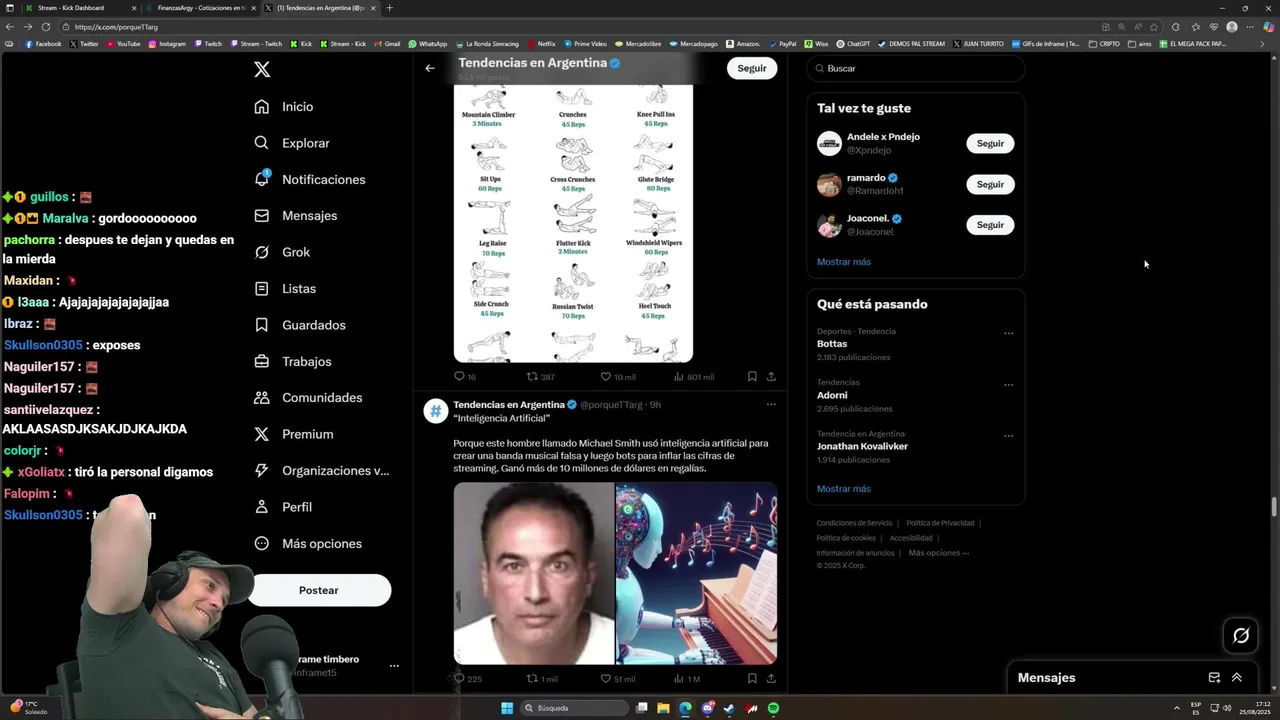
Task: Reply to AI post with 225 comments
Action: (x=467, y=679)
